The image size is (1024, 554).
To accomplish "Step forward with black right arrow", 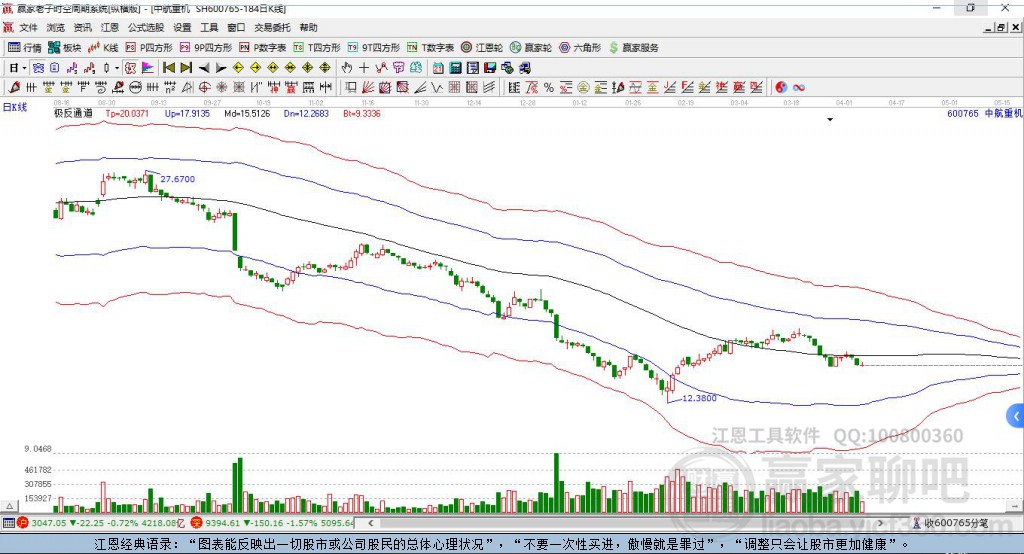I will (x=221, y=68).
